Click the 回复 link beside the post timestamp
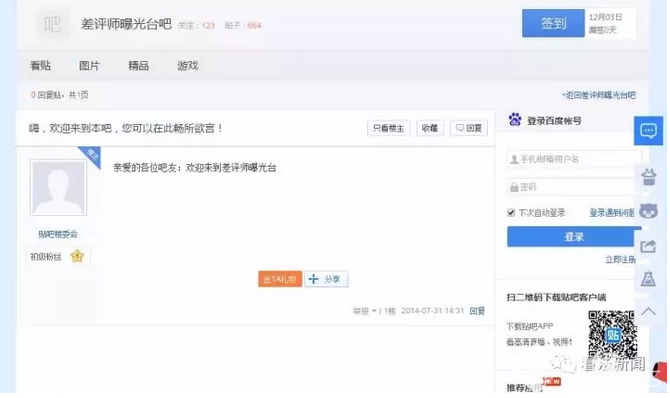This screenshot has width=670, height=398. pyautogui.click(x=477, y=311)
